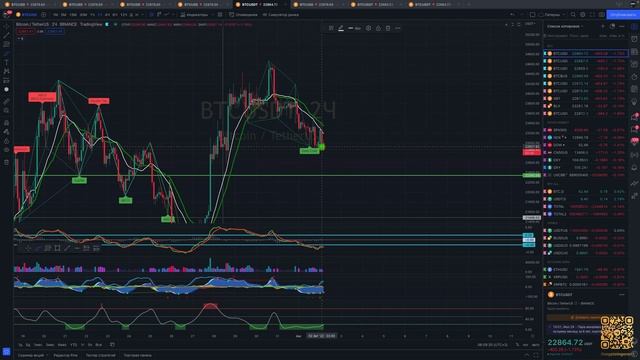Open watchlist more options three dots
The height and width of the screenshot is (360, 640).
pyautogui.click(x=622, y=26)
